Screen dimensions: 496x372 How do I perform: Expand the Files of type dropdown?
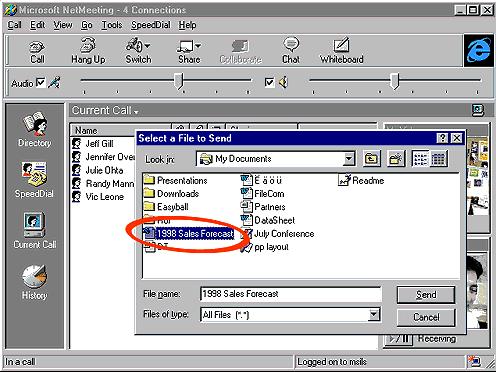[x=374, y=314]
